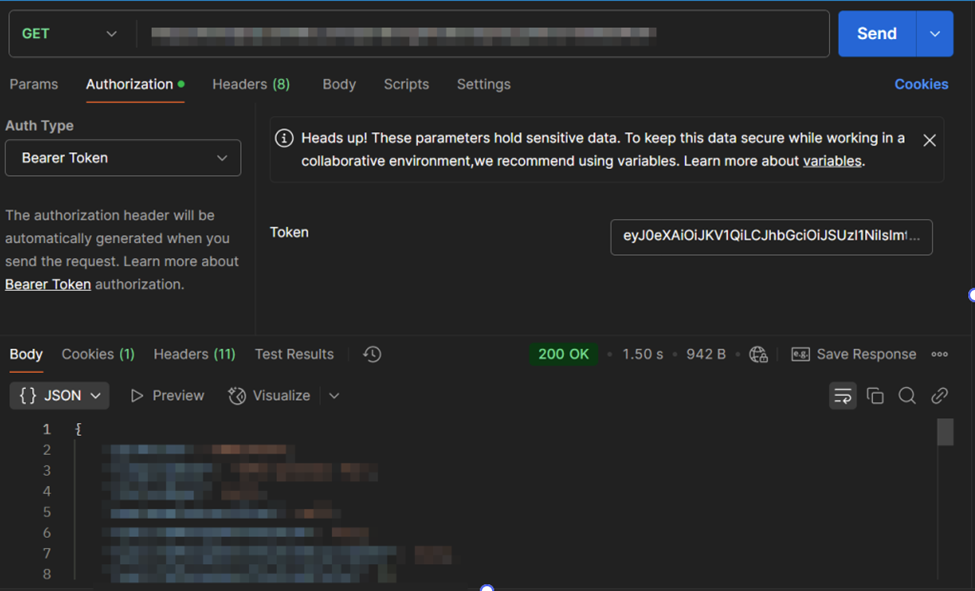975x591 pixels.
Task: Search within the response body
Action: click(907, 396)
